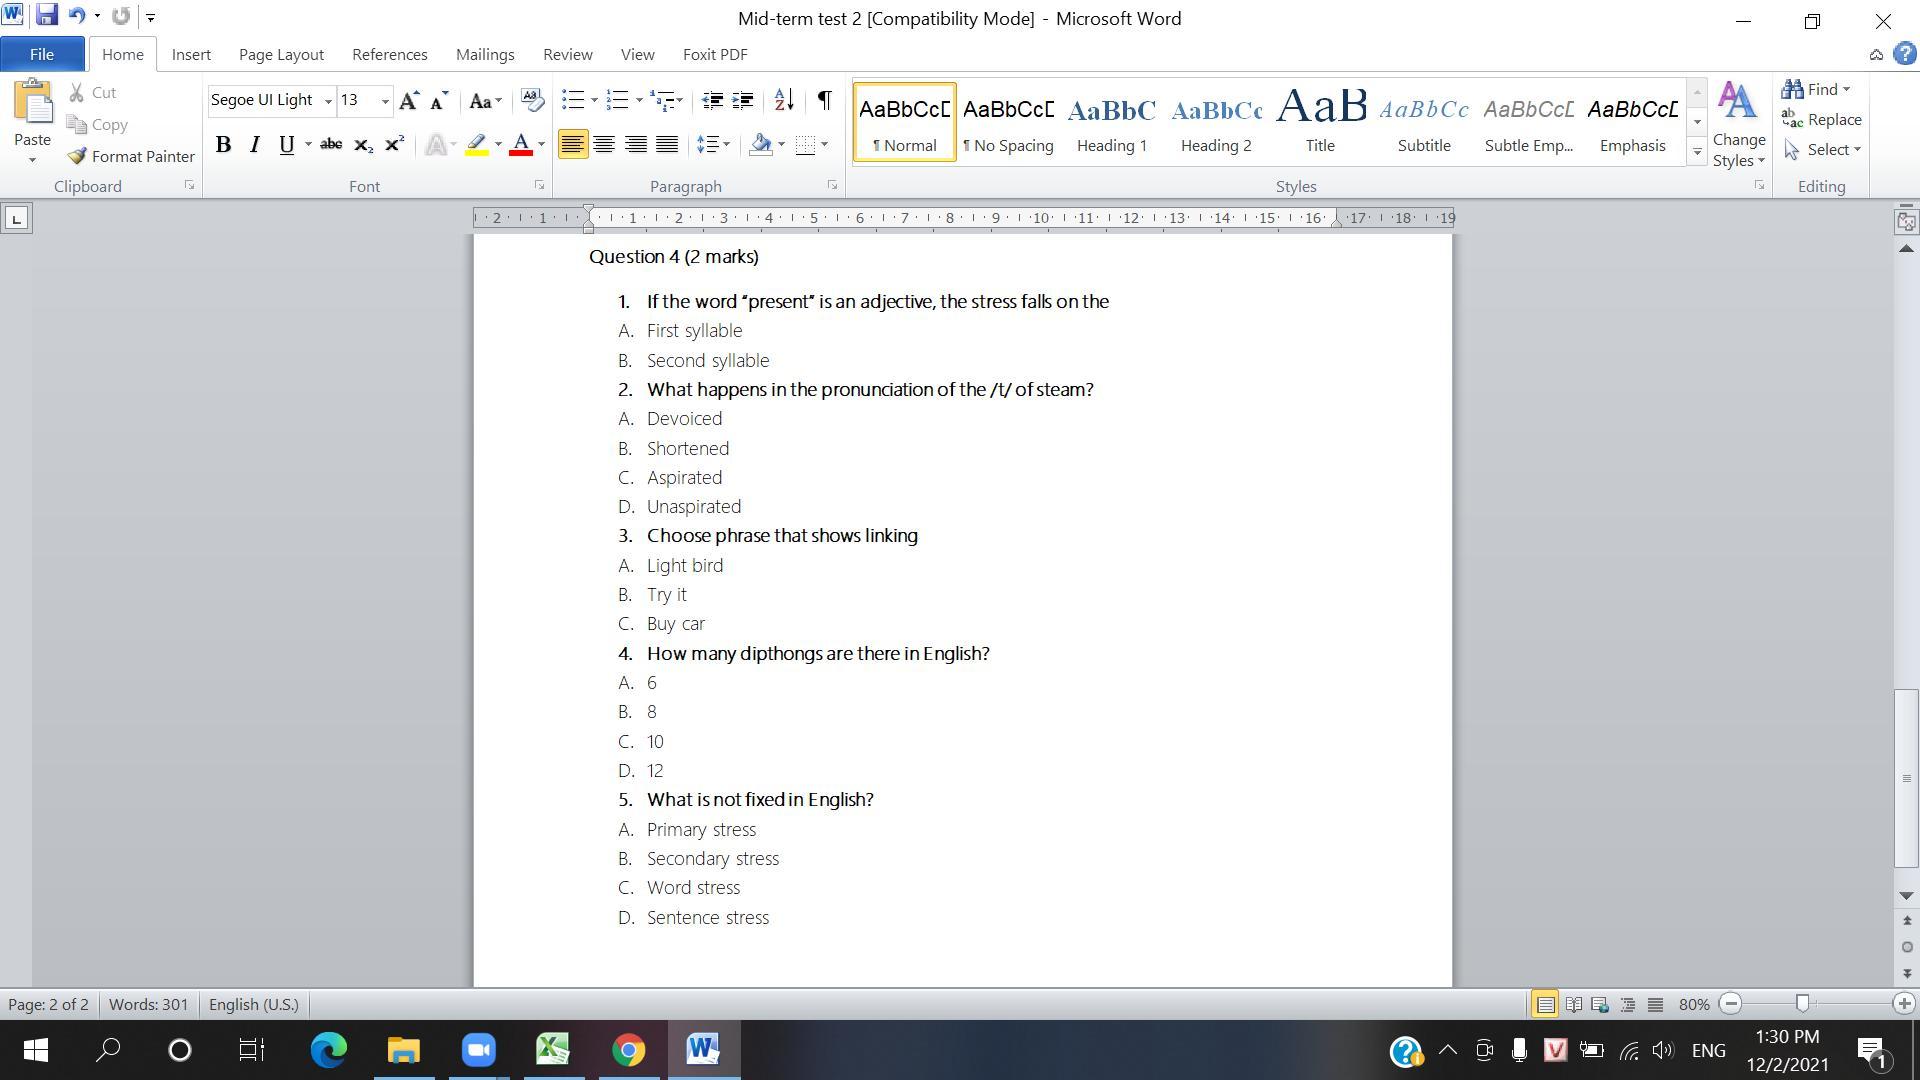Expand font size dropdown list
The width and height of the screenshot is (1920, 1080).
(385, 101)
